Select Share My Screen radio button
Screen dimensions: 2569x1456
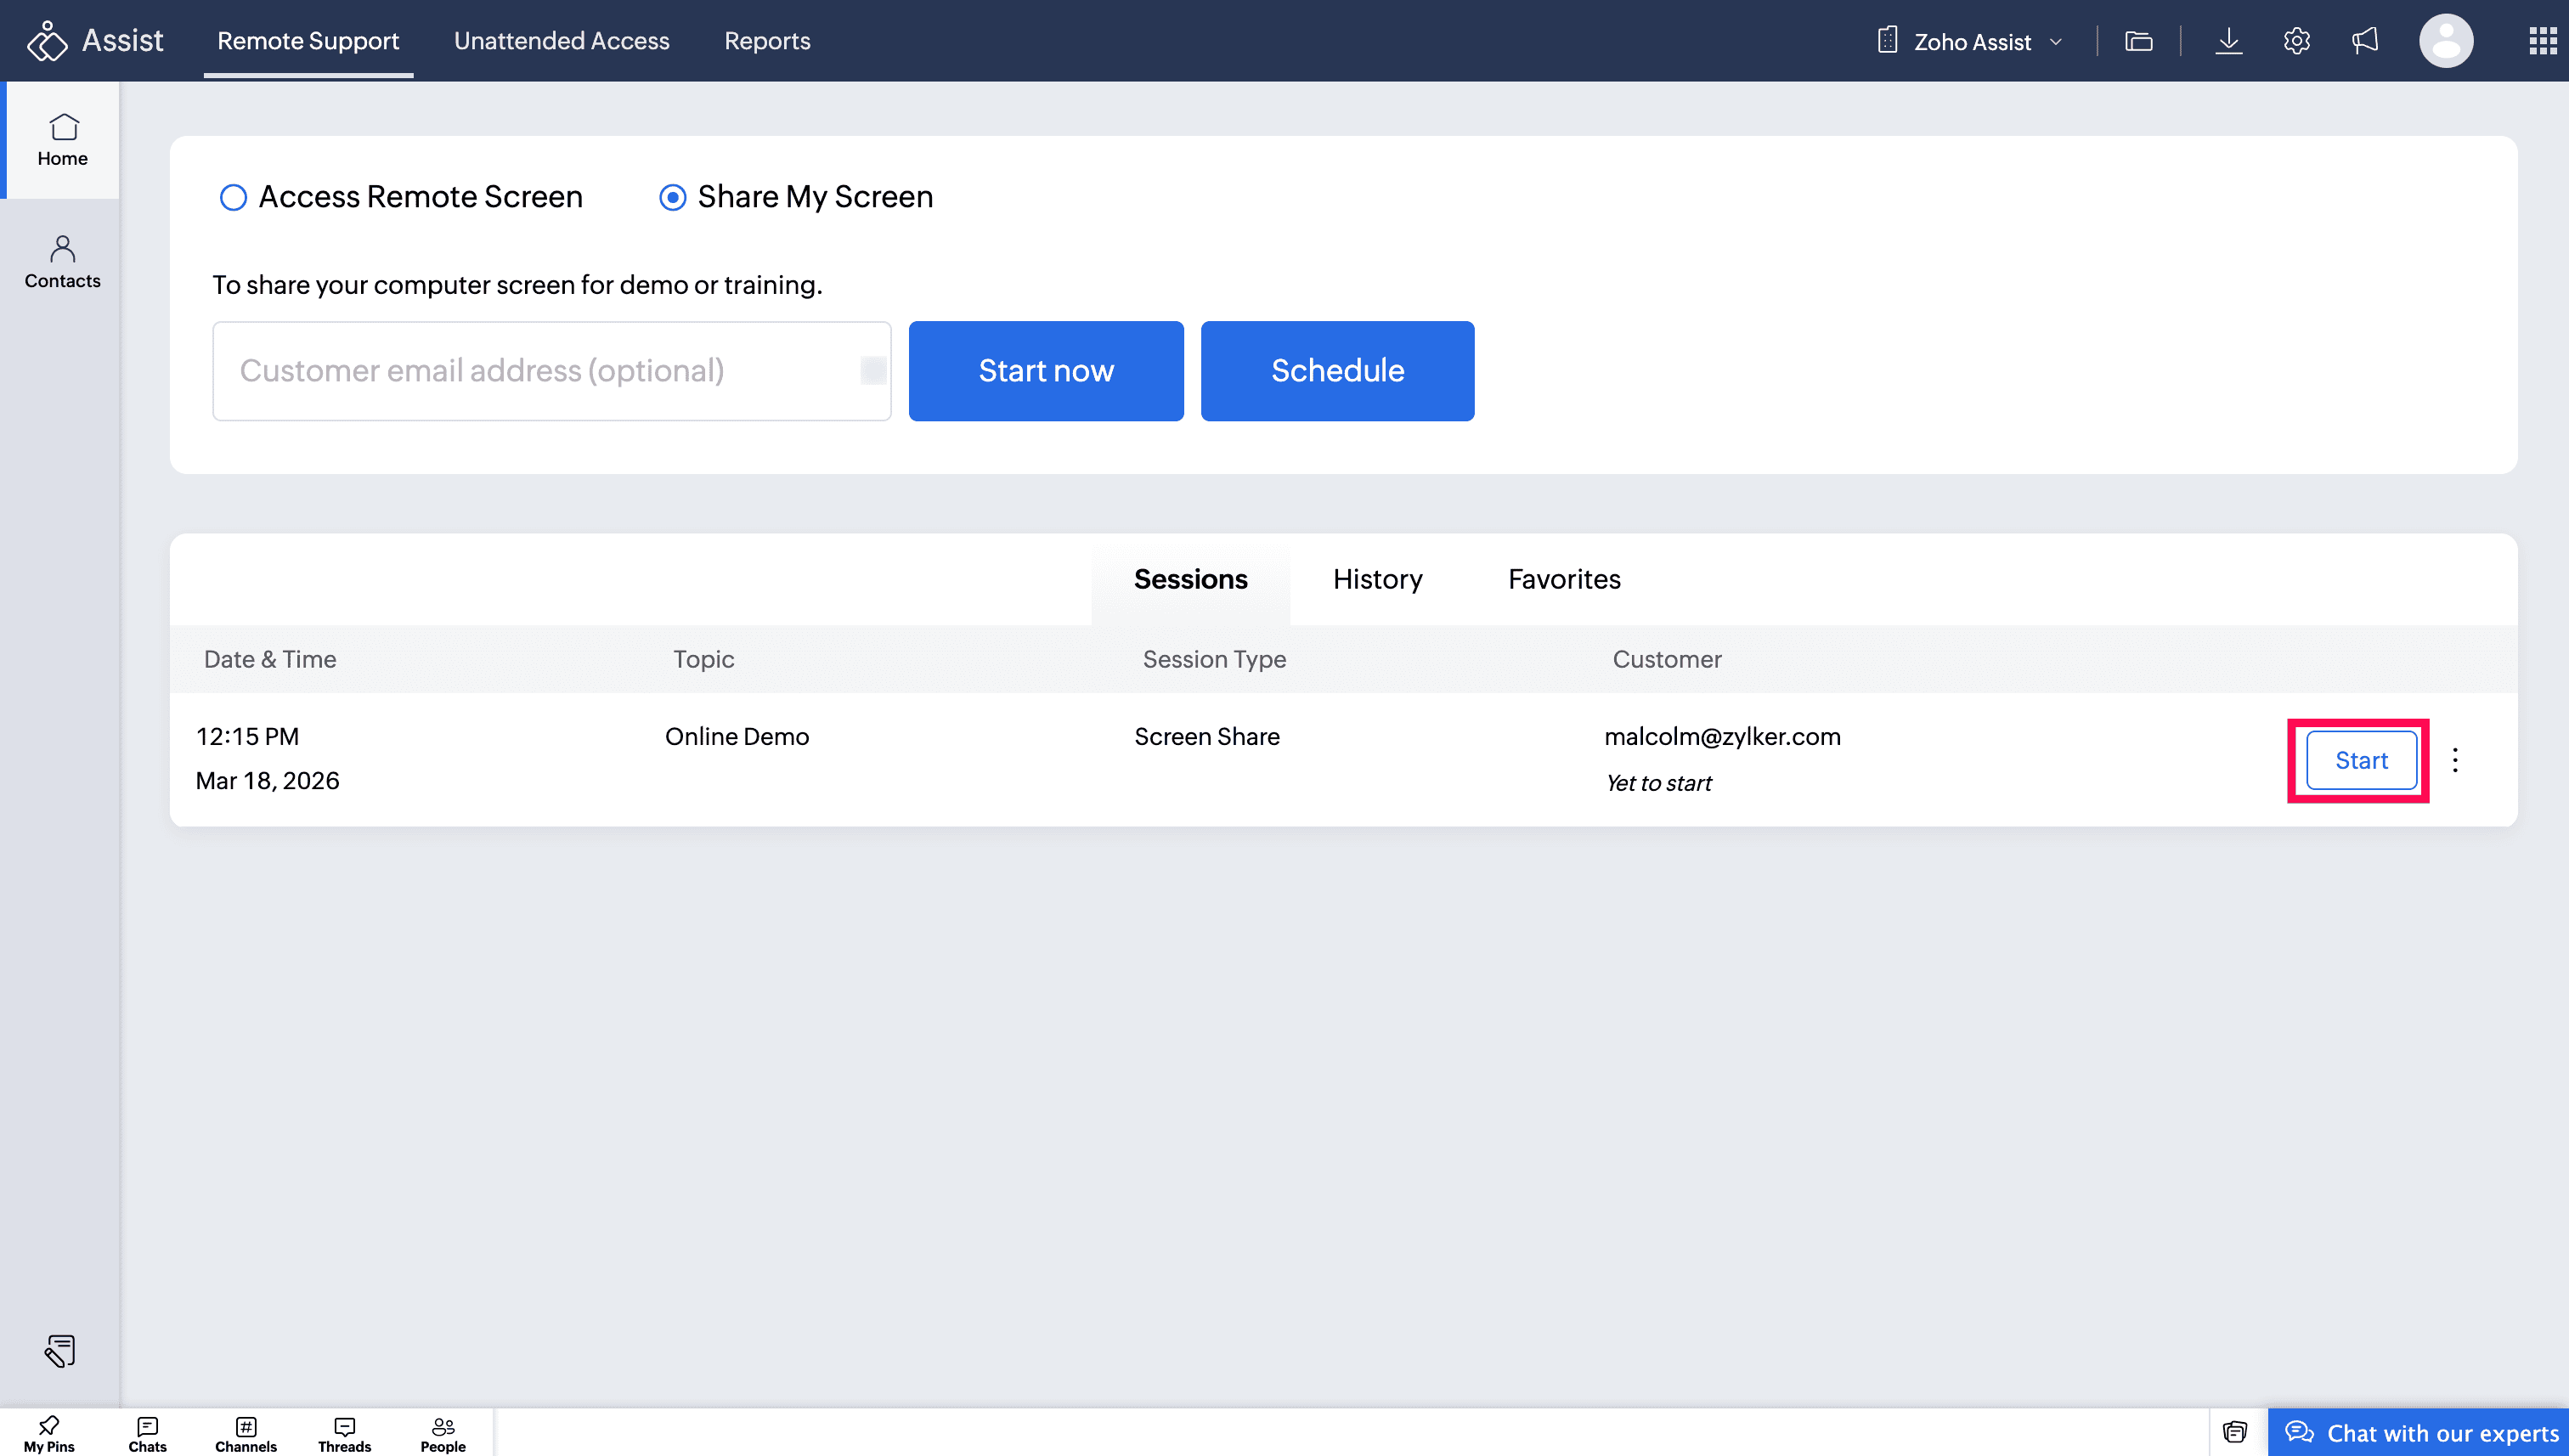click(x=673, y=197)
